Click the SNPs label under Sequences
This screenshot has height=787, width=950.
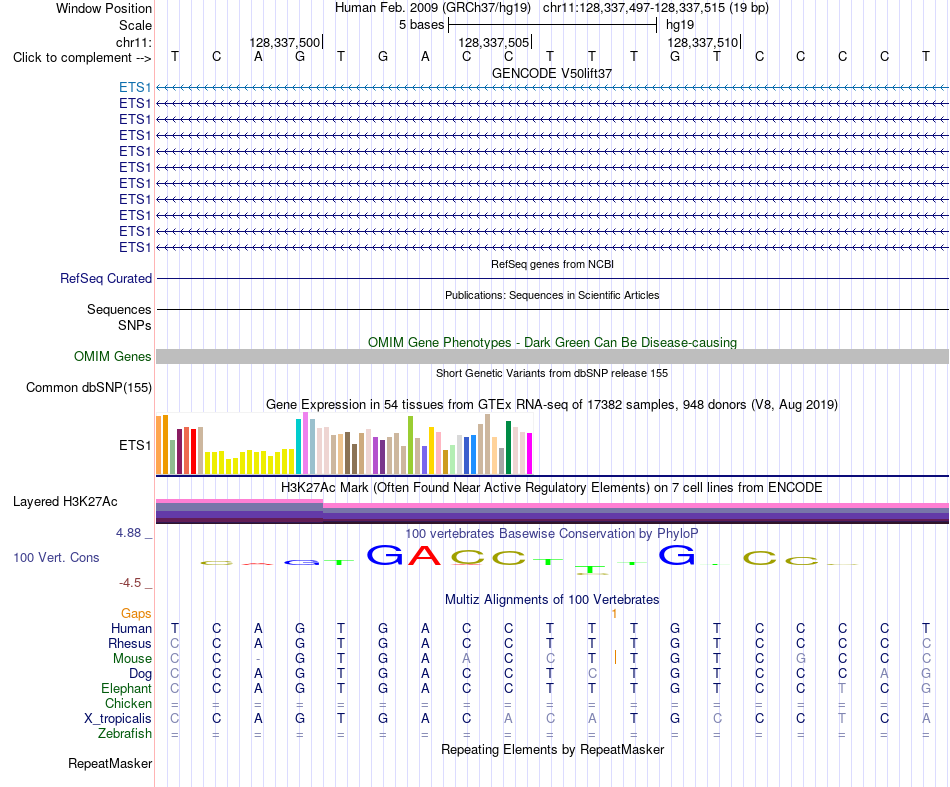(x=135, y=325)
